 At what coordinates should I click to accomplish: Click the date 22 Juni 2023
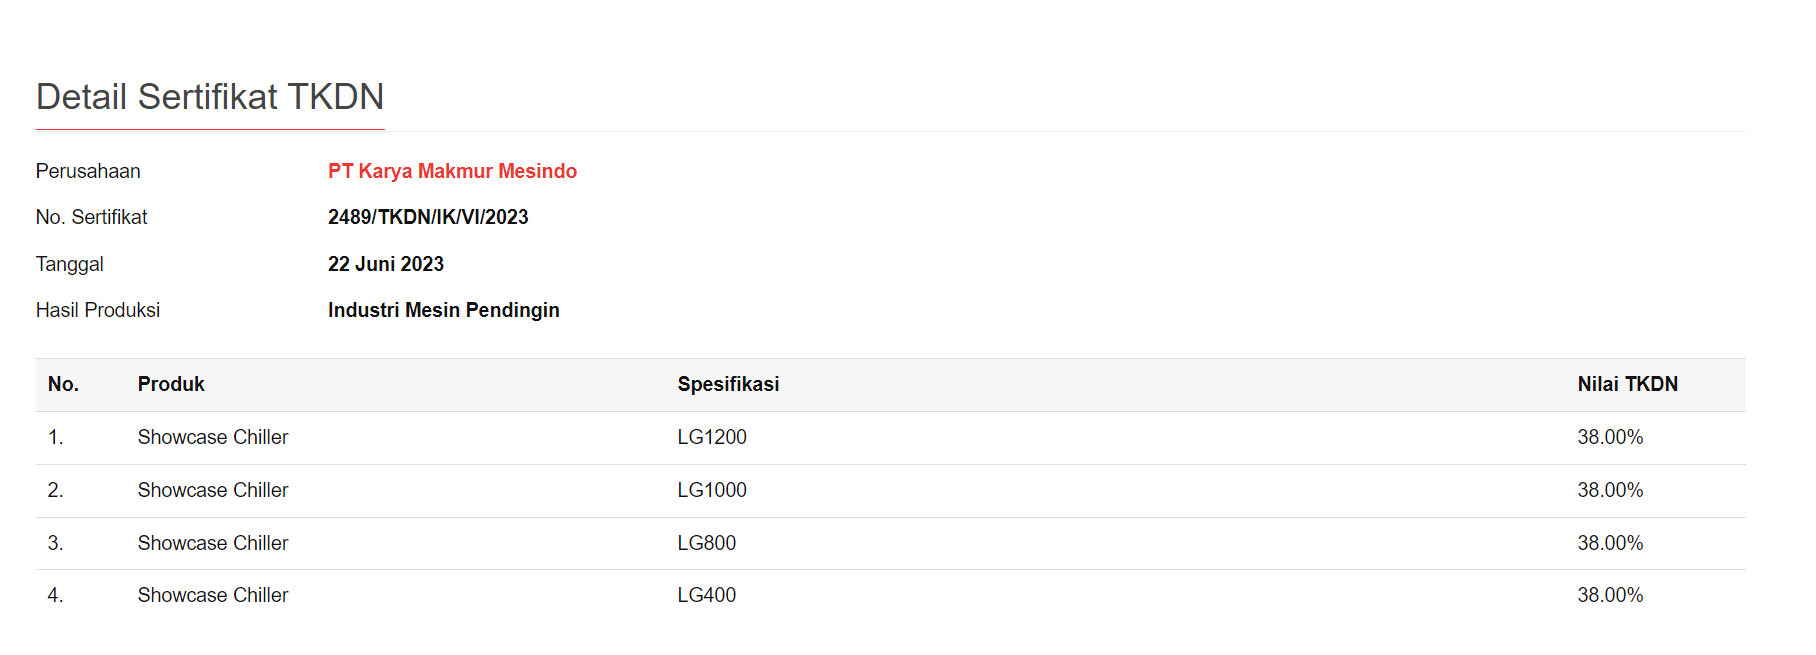[386, 264]
